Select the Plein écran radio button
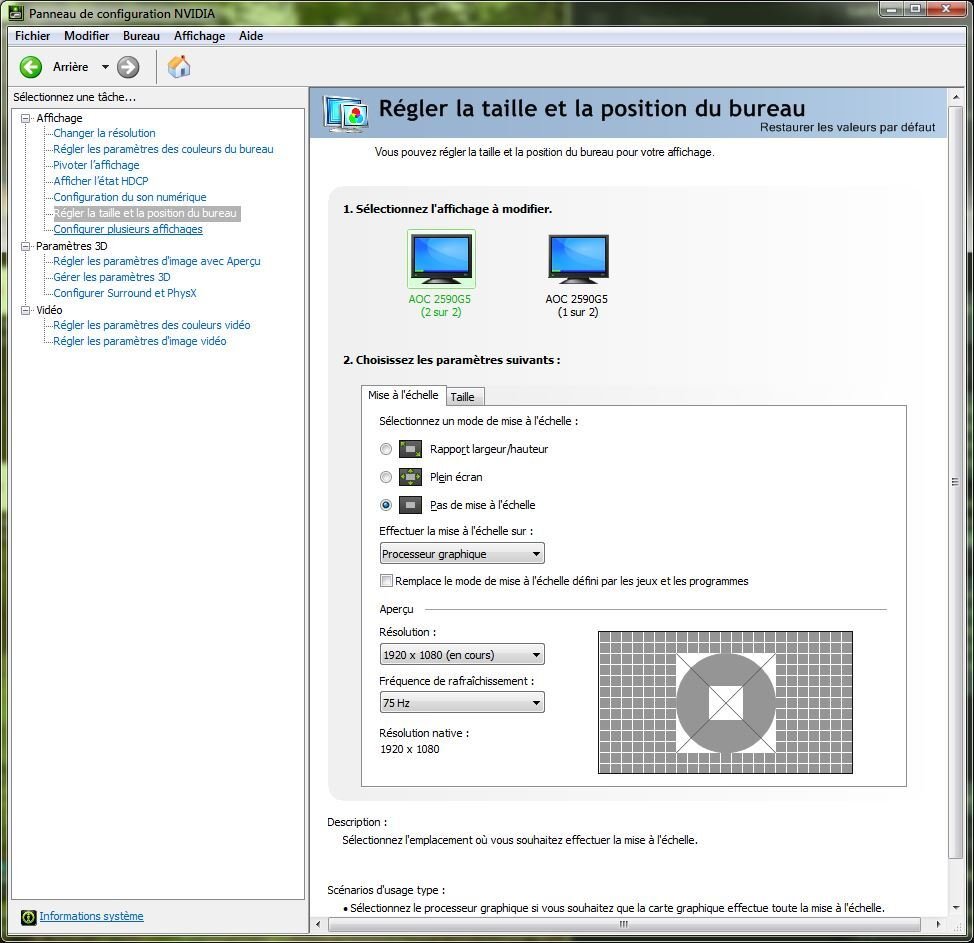Screen dimensions: 974x943 [386, 476]
